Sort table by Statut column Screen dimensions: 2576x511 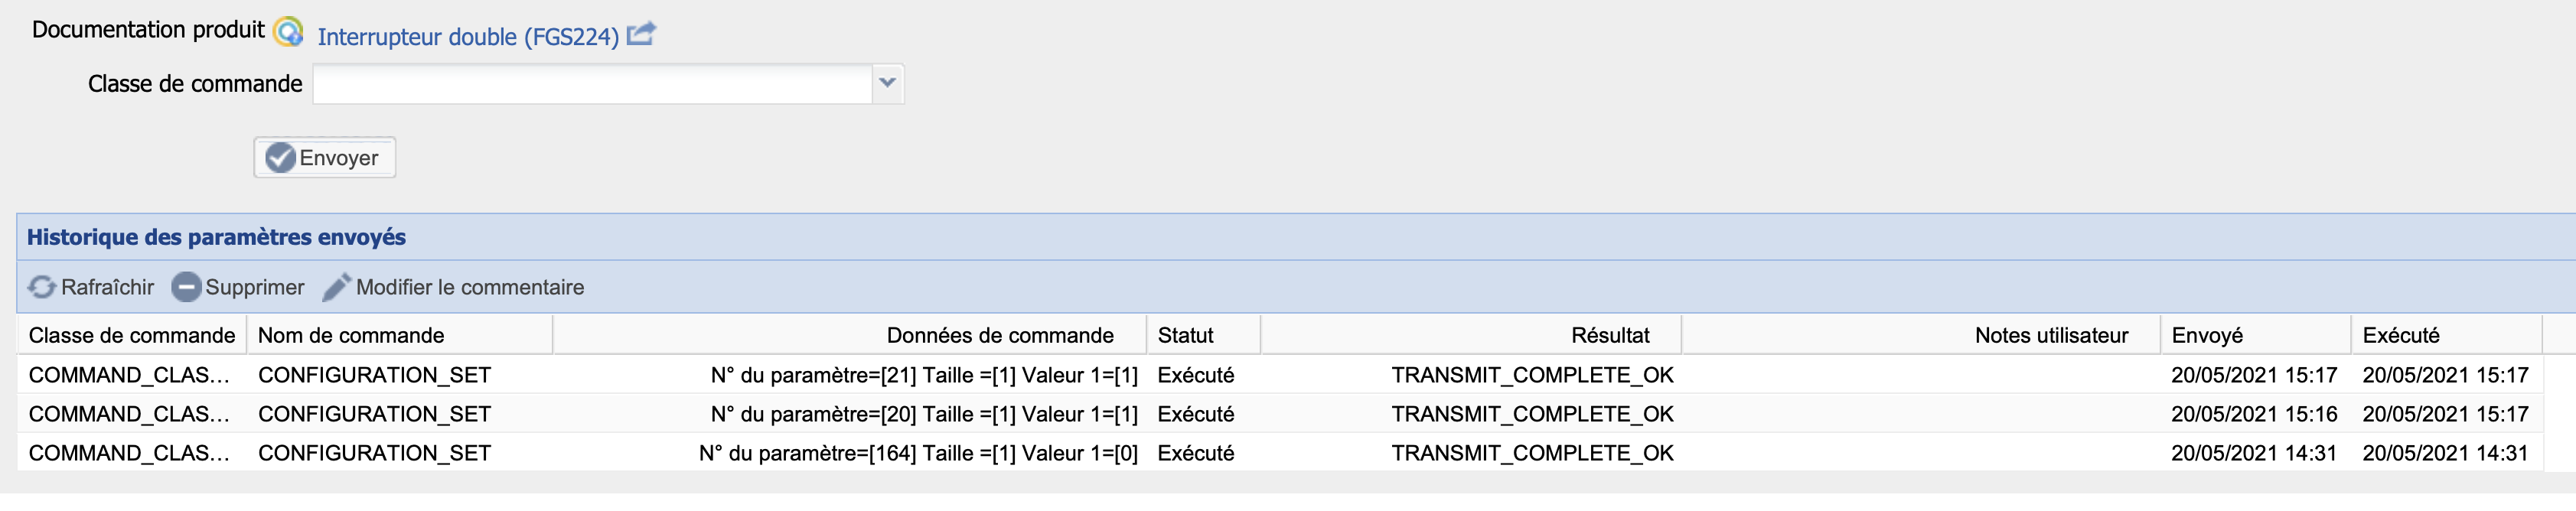coord(1185,336)
